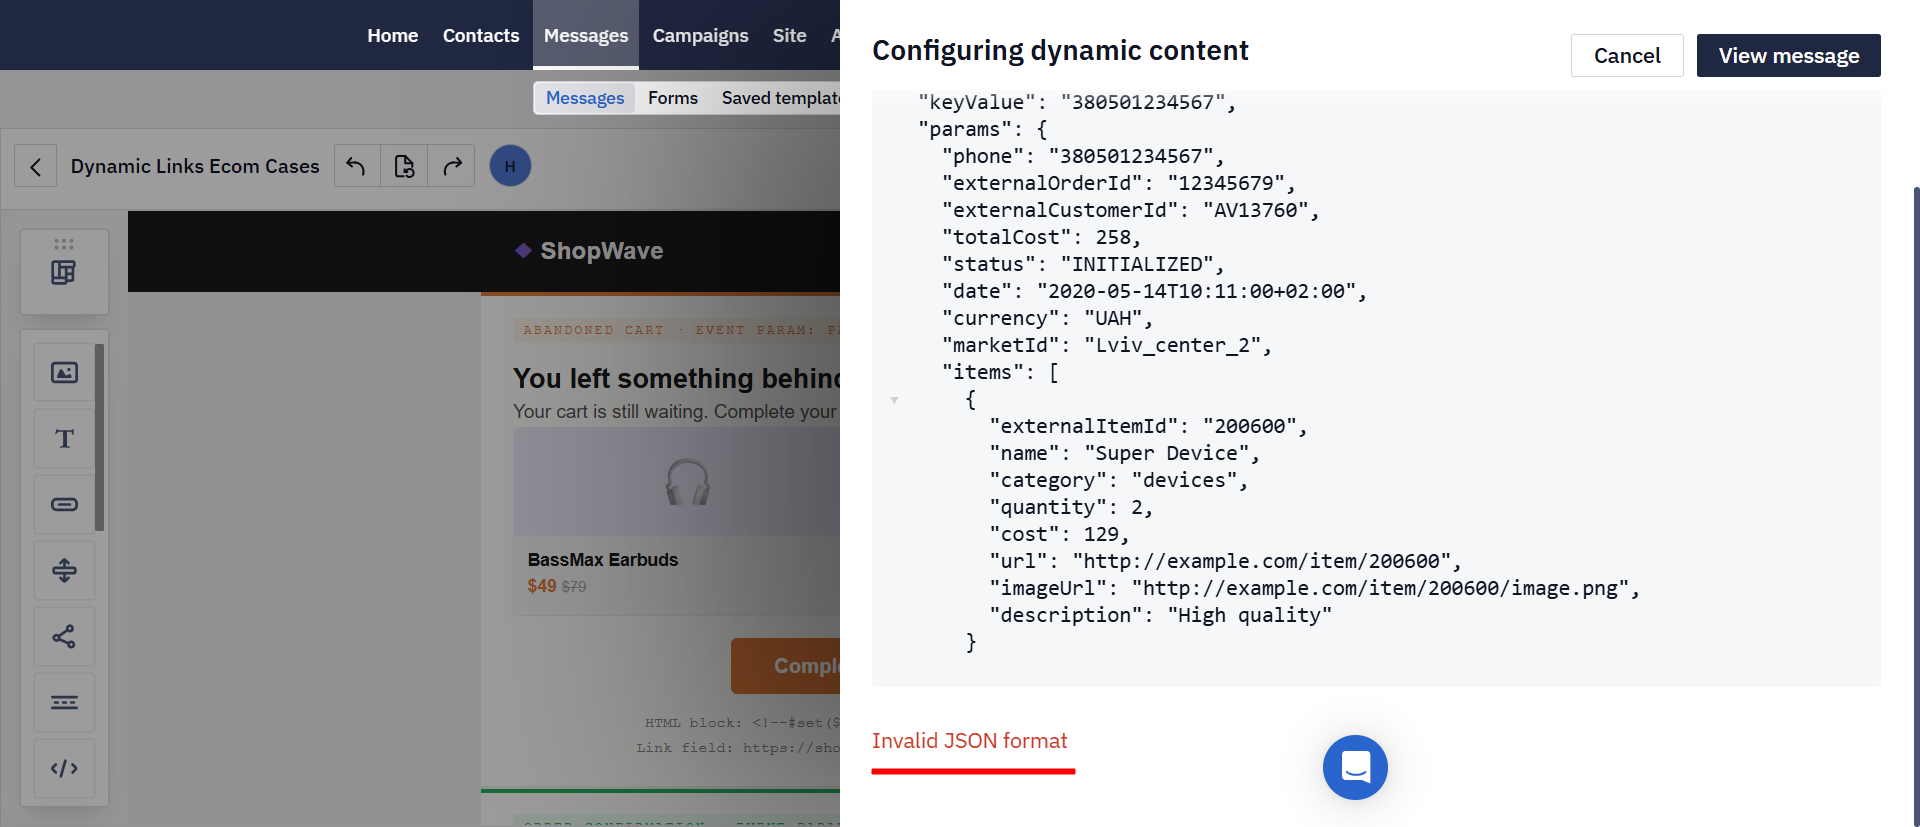Click the Cancel button

1627,56
